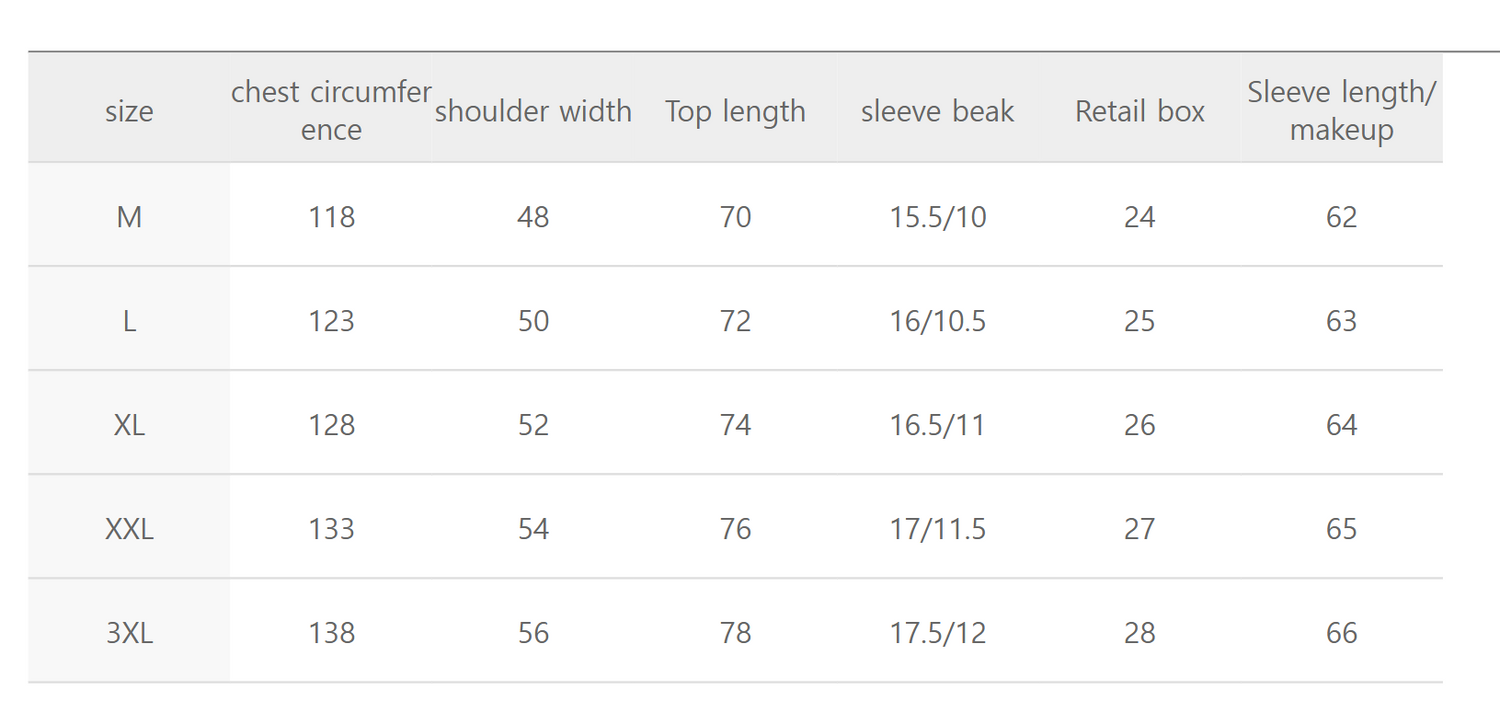This screenshot has width=1500, height=713.
Task: Select top length value 74 for XL
Action: 735,425
